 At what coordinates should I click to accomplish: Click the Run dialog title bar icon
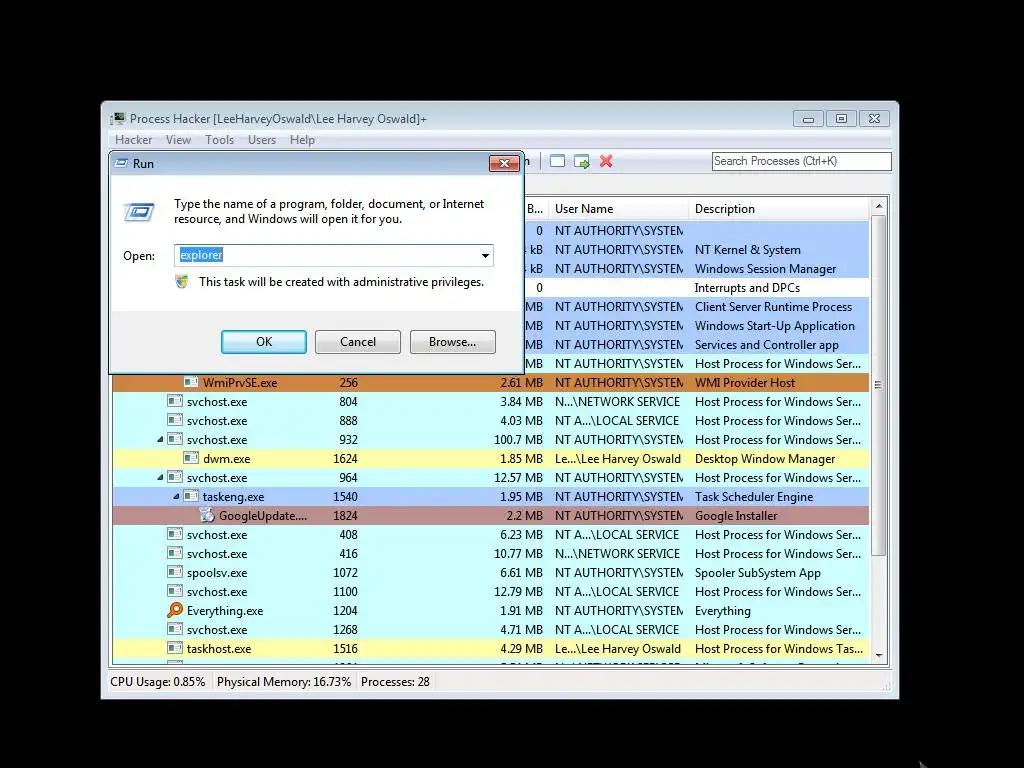coord(121,163)
